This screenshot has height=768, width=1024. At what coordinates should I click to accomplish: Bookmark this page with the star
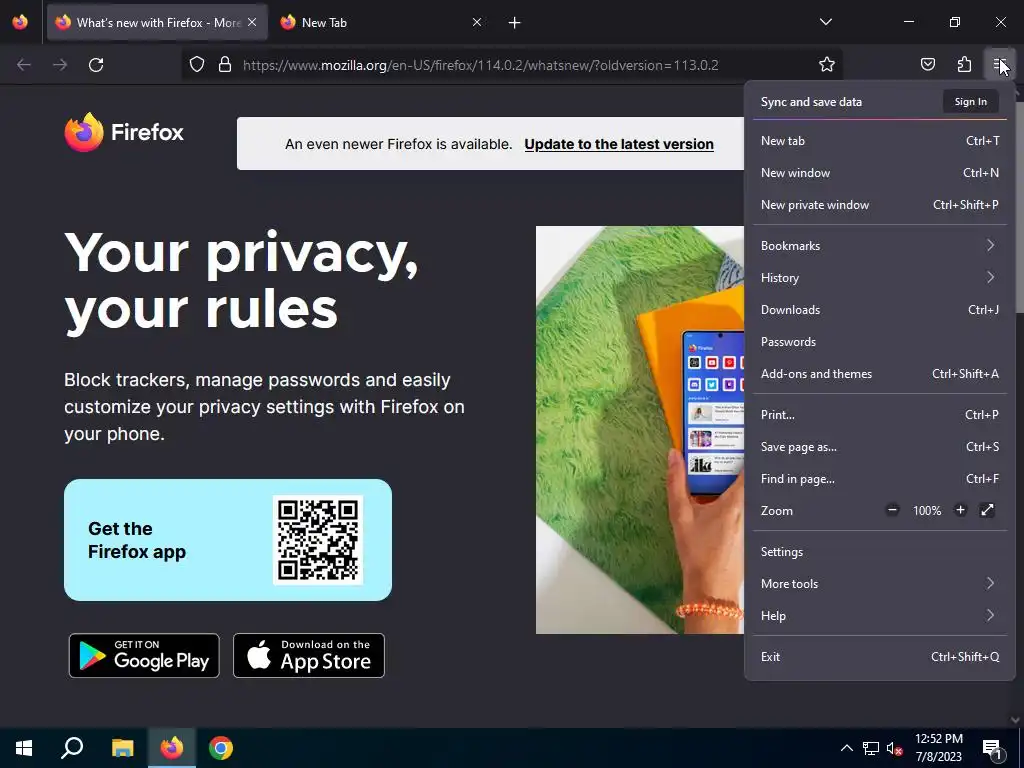(827, 65)
